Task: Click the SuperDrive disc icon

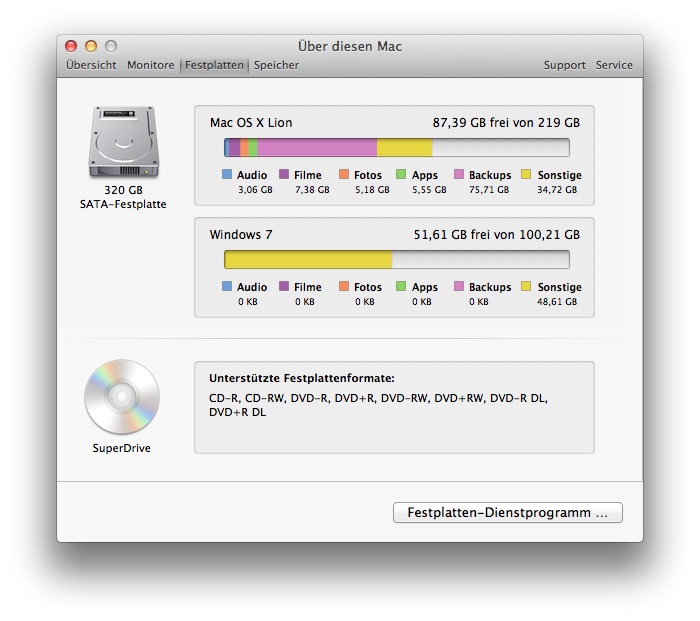Action: pos(122,396)
